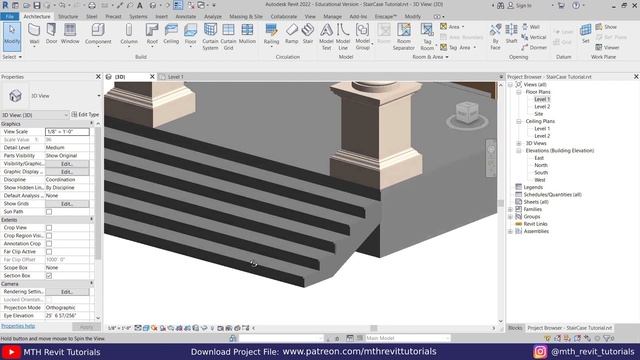640x360 pixels.
Task: Expand the Families tree node
Action: [510, 209]
